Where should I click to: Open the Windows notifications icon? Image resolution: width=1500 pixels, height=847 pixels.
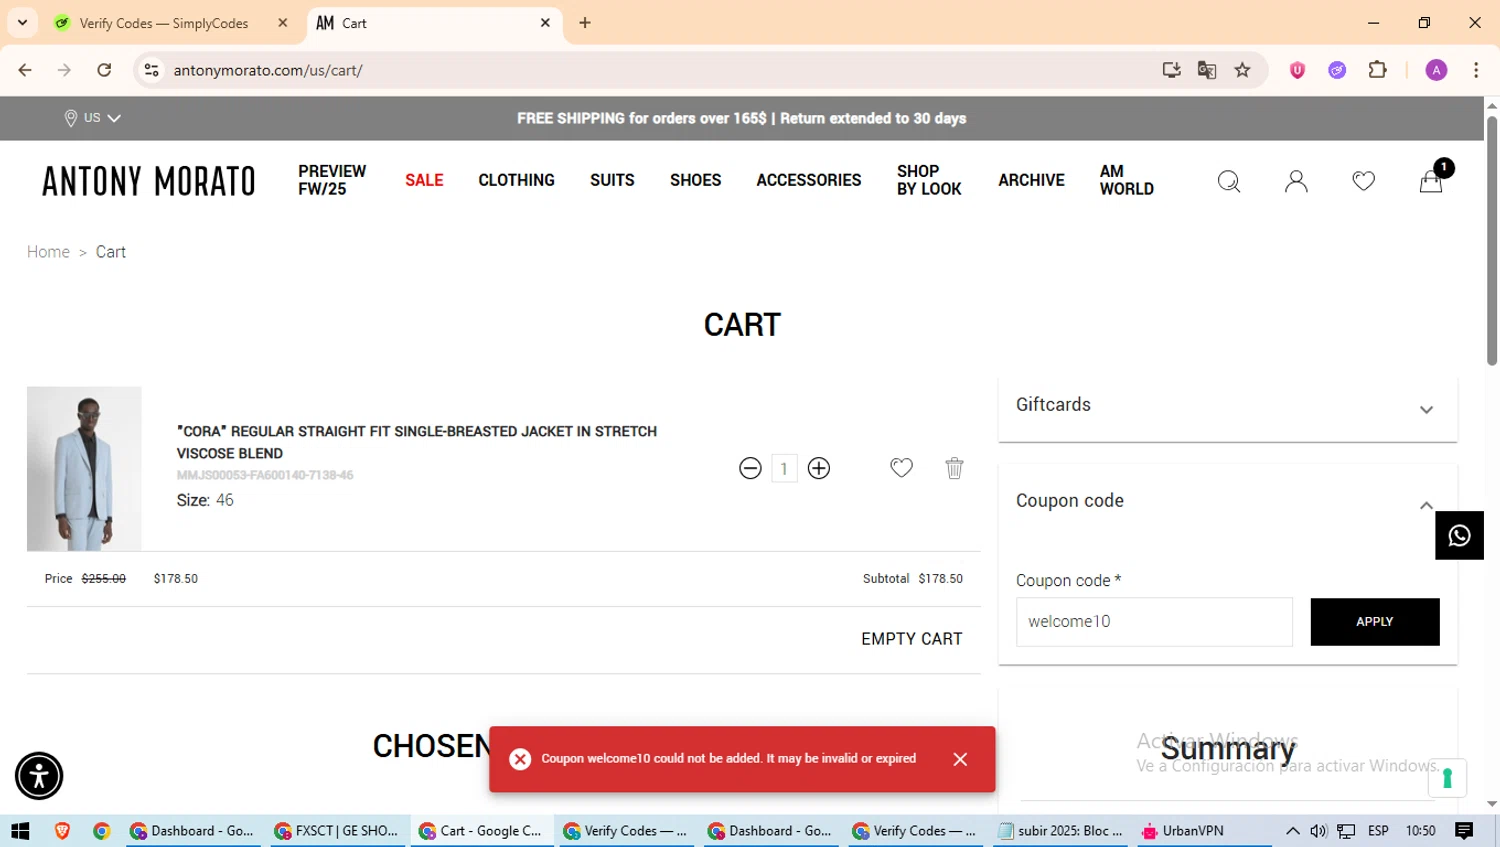1464,831
